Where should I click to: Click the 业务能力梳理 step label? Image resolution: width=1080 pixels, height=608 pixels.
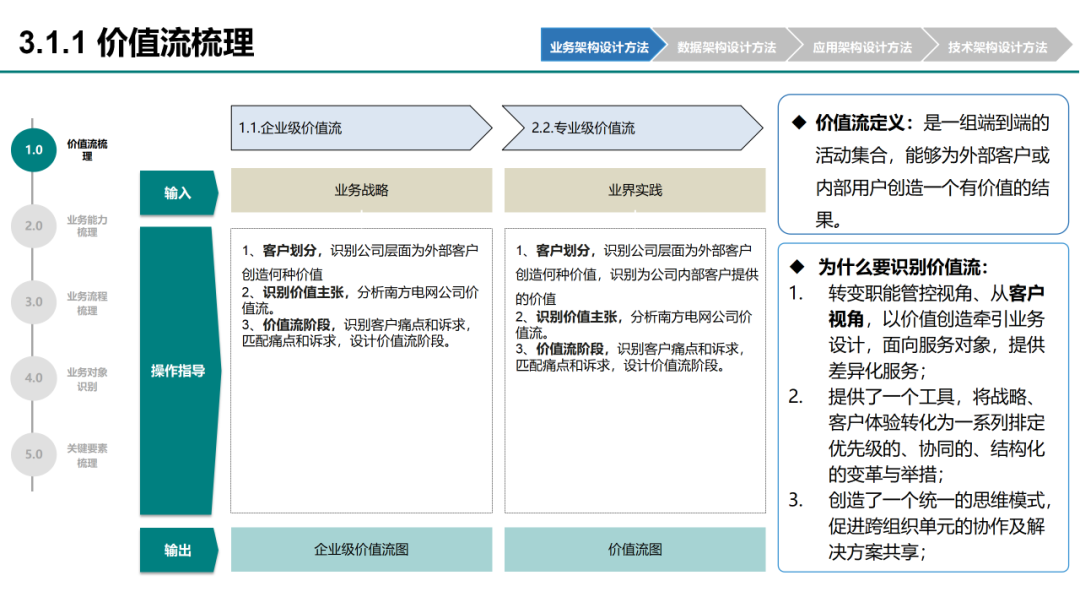pos(87,226)
